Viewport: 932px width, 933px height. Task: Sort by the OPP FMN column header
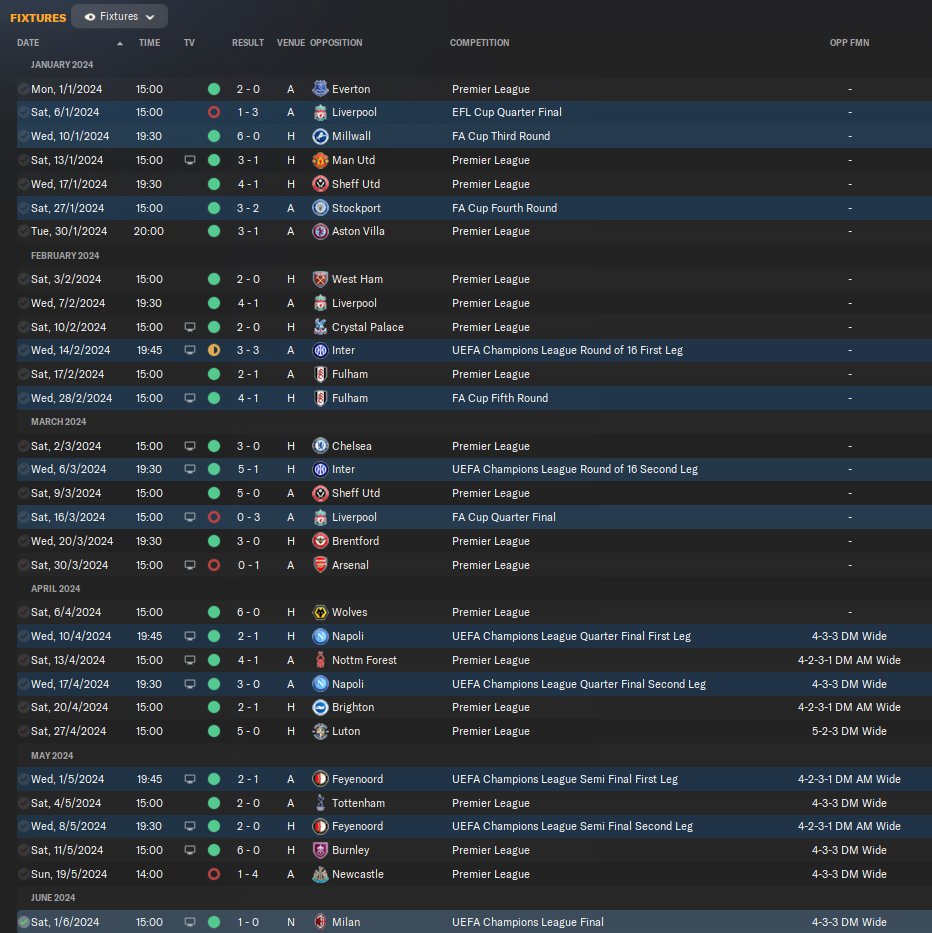tap(849, 43)
